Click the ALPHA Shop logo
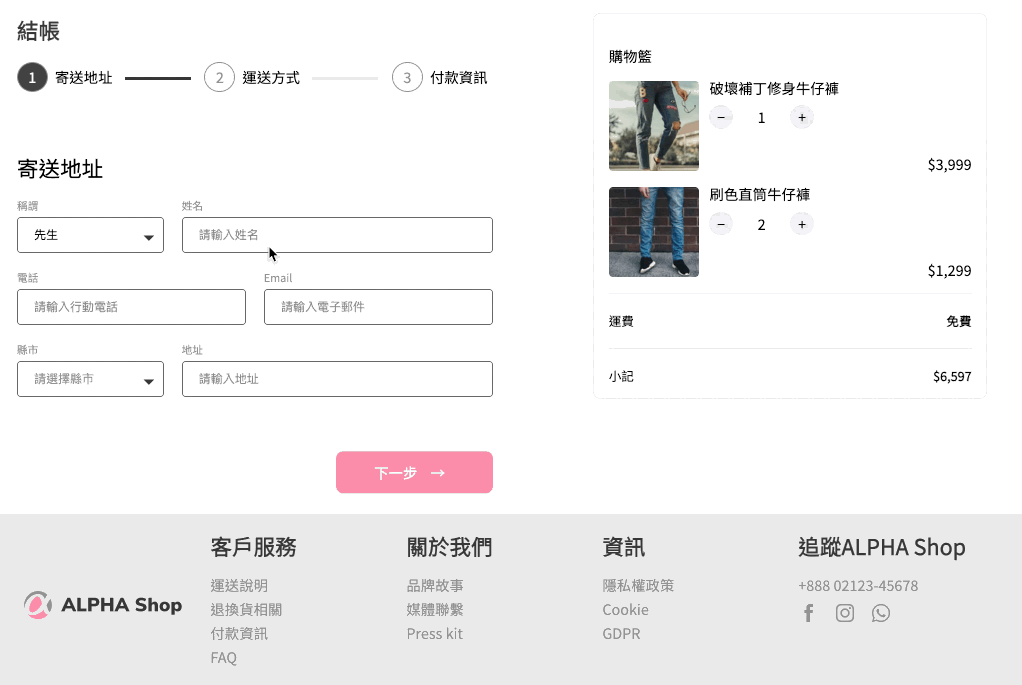 (x=103, y=604)
